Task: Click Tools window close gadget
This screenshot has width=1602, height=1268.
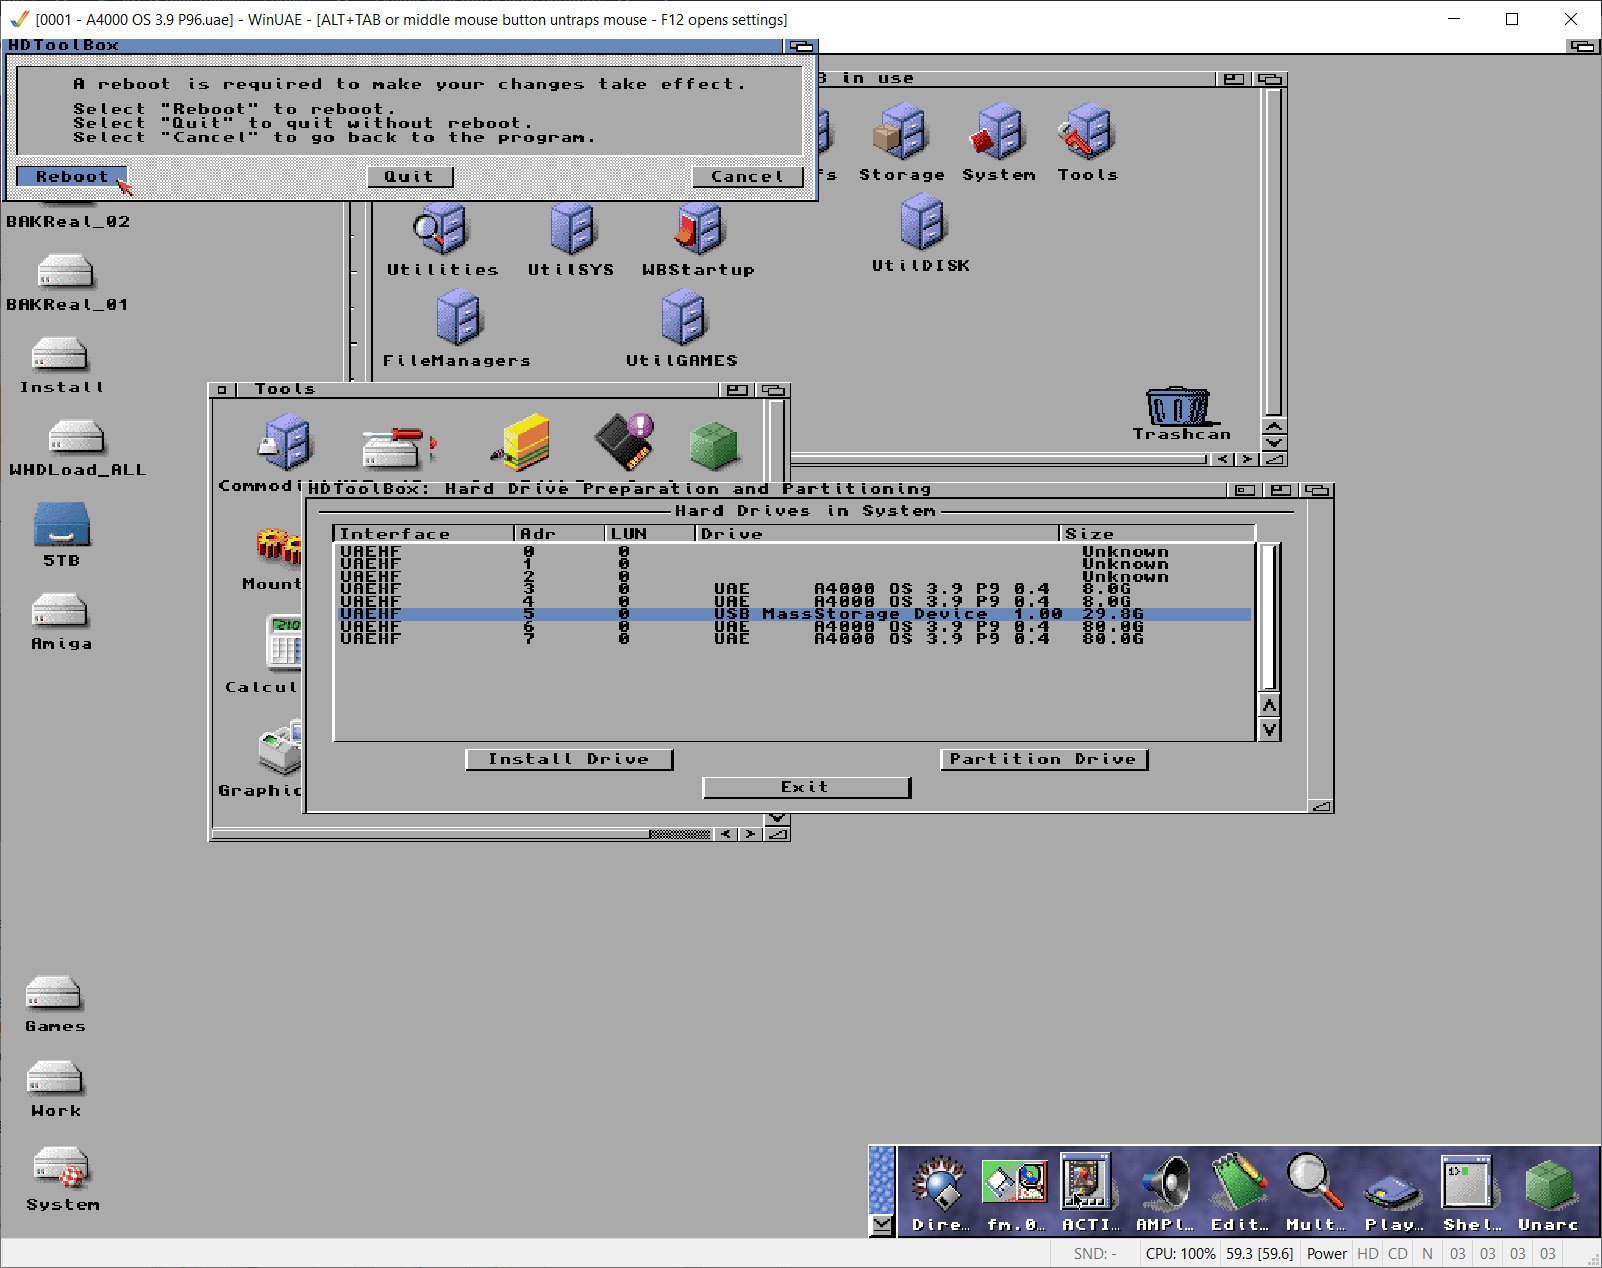Action: (222, 390)
